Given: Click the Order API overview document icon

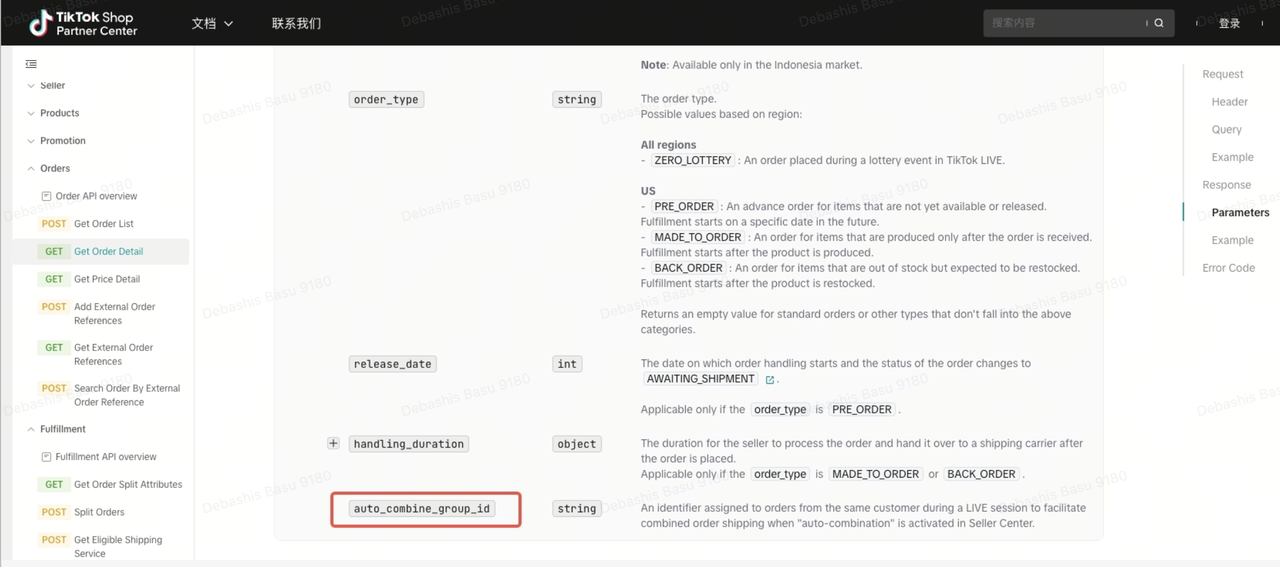Looking at the screenshot, I should [46, 196].
